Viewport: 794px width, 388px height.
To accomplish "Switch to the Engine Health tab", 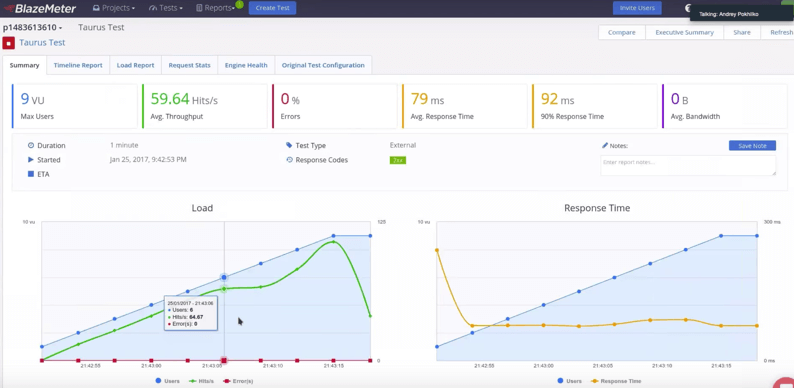I will coord(246,65).
